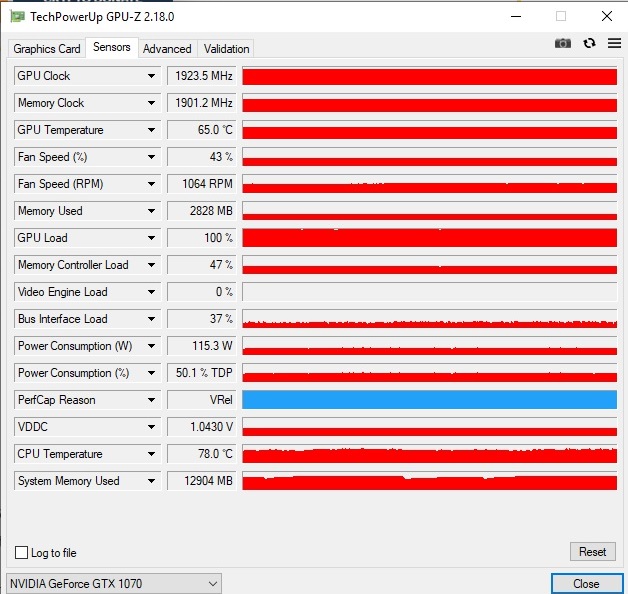Click the GPU Clock red history graph
Viewport: 628px width, 594px height.
pyautogui.click(x=429, y=76)
